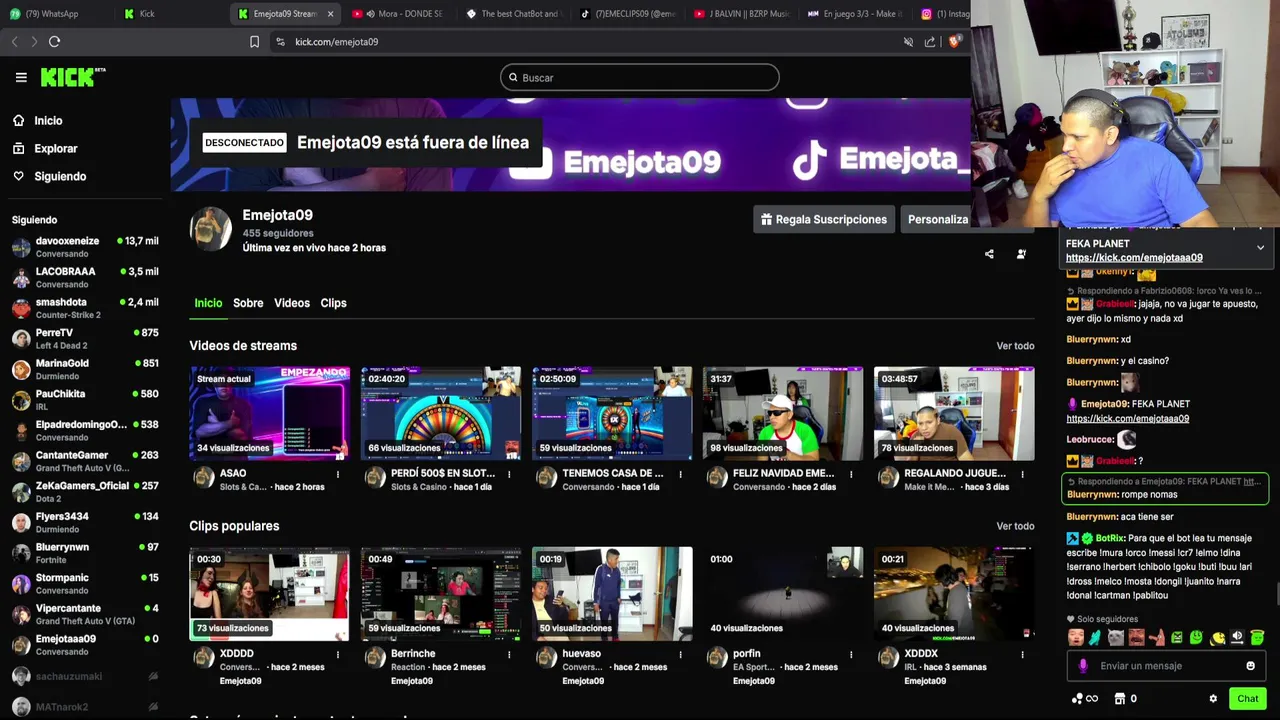Open Siguiendo in the sidebar
Screen dimensions: 1280x720
point(60,176)
